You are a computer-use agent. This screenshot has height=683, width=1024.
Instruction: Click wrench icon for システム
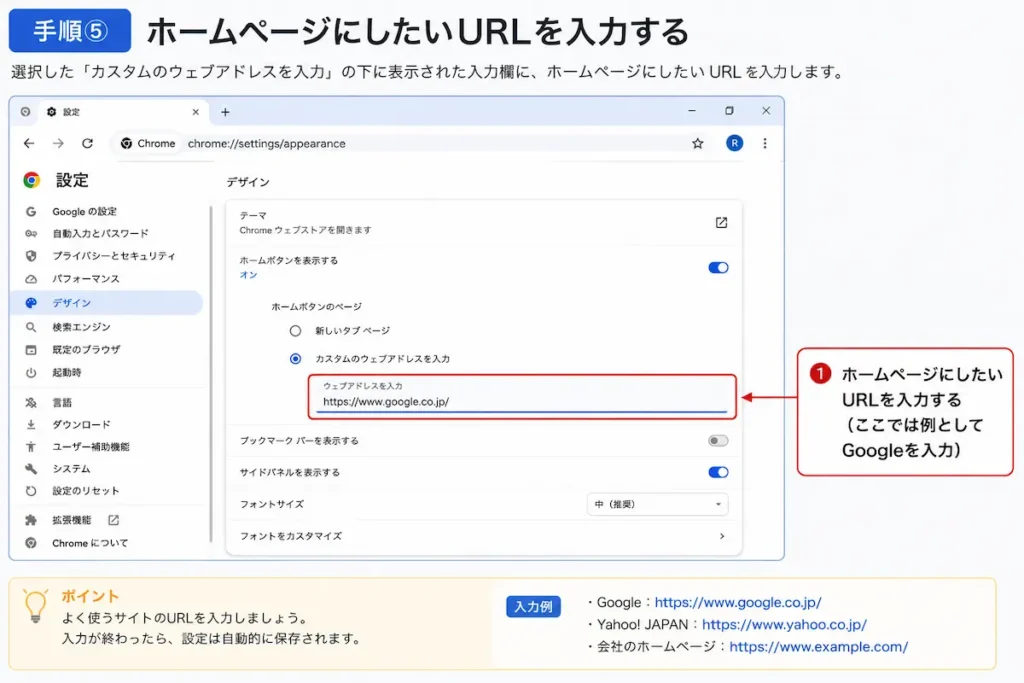(x=31, y=469)
